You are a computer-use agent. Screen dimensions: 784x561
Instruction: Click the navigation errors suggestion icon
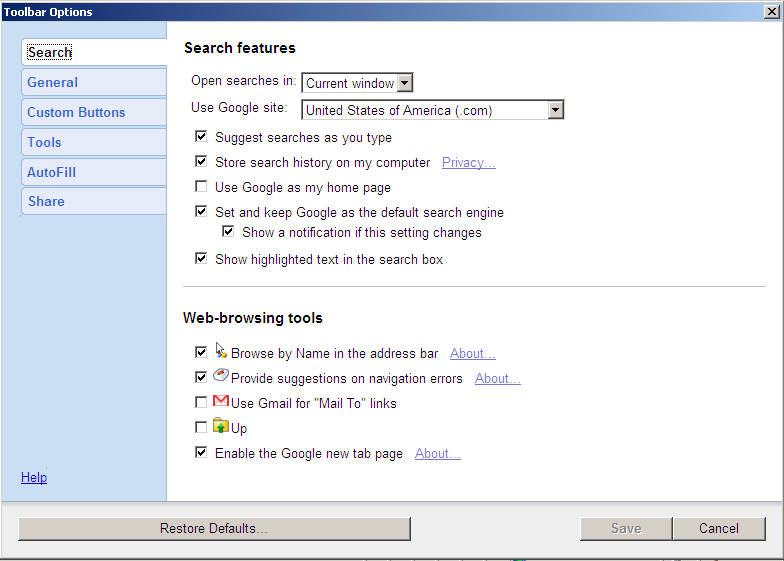pos(221,376)
